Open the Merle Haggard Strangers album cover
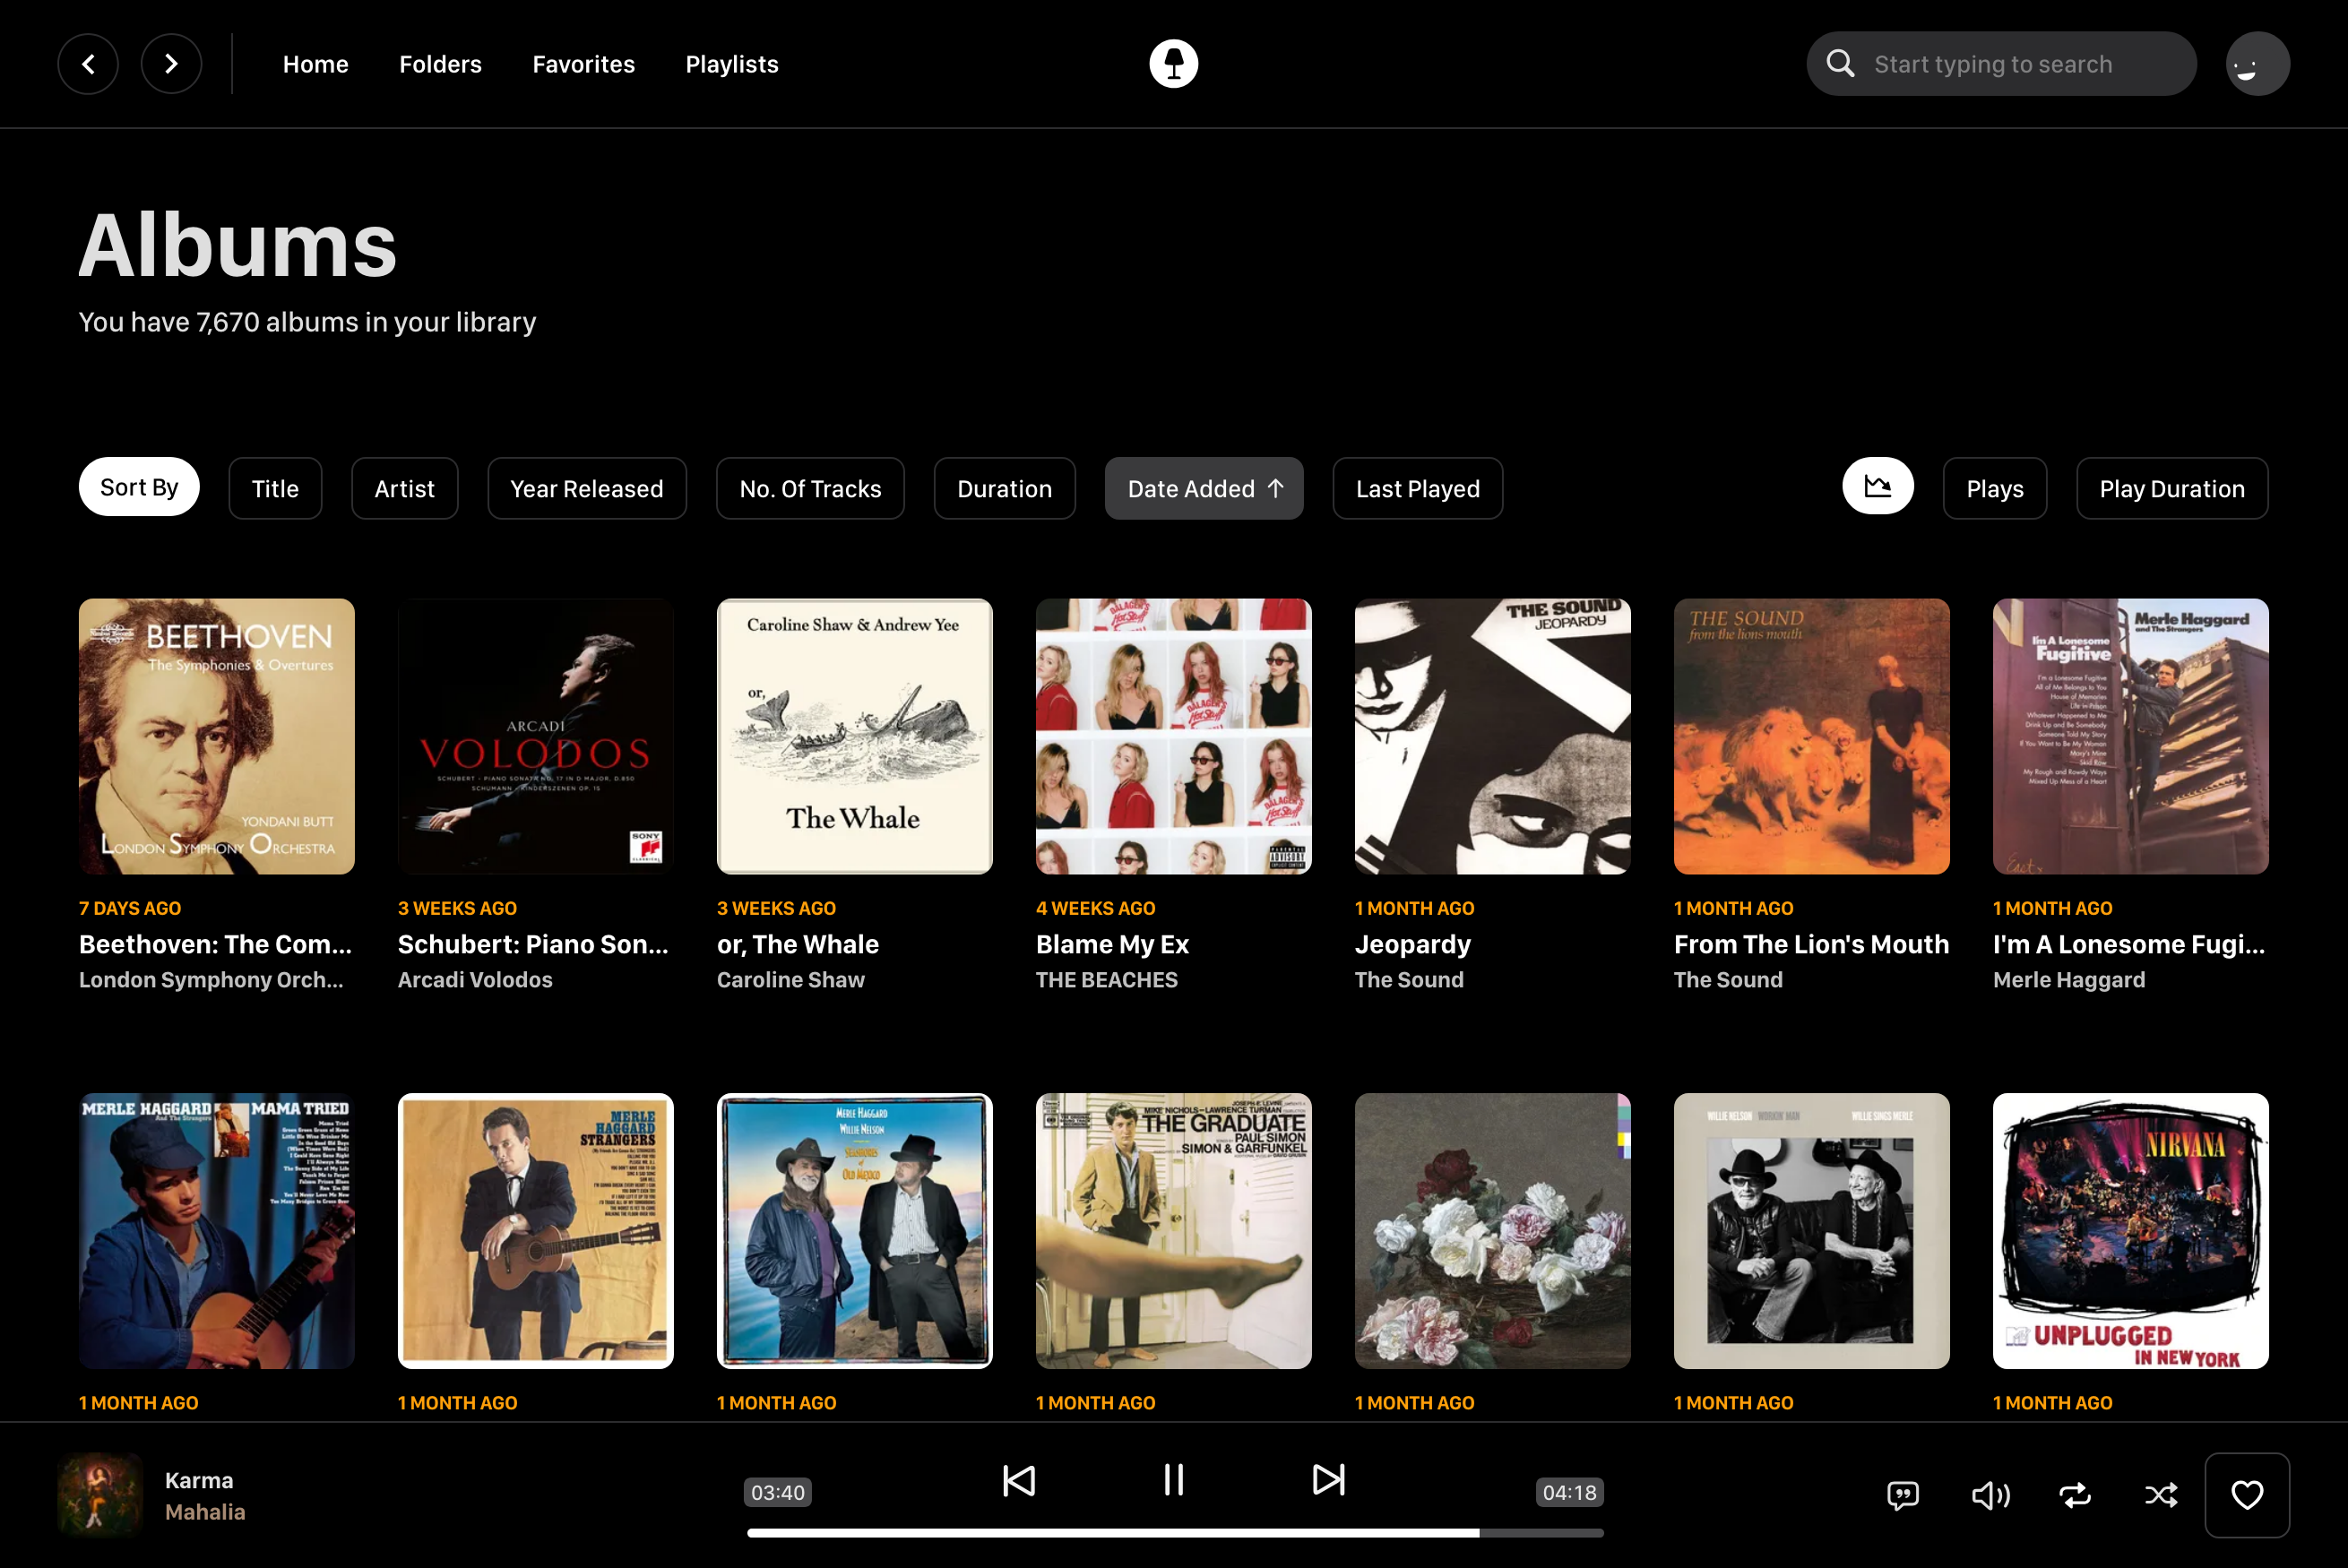This screenshot has height=1568, width=2348. point(536,1231)
